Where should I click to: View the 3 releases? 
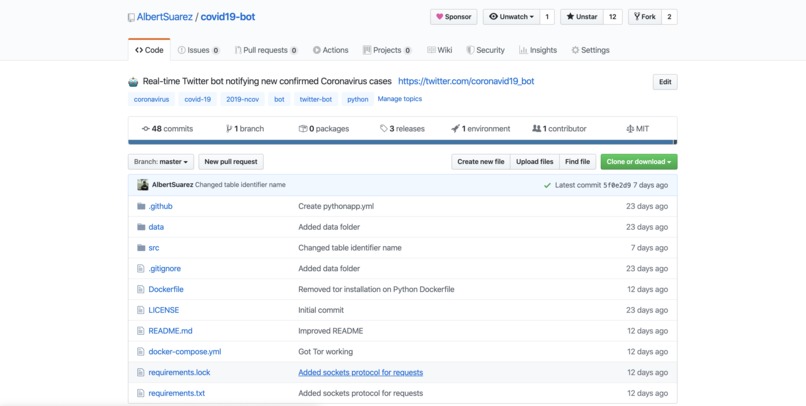pos(402,128)
